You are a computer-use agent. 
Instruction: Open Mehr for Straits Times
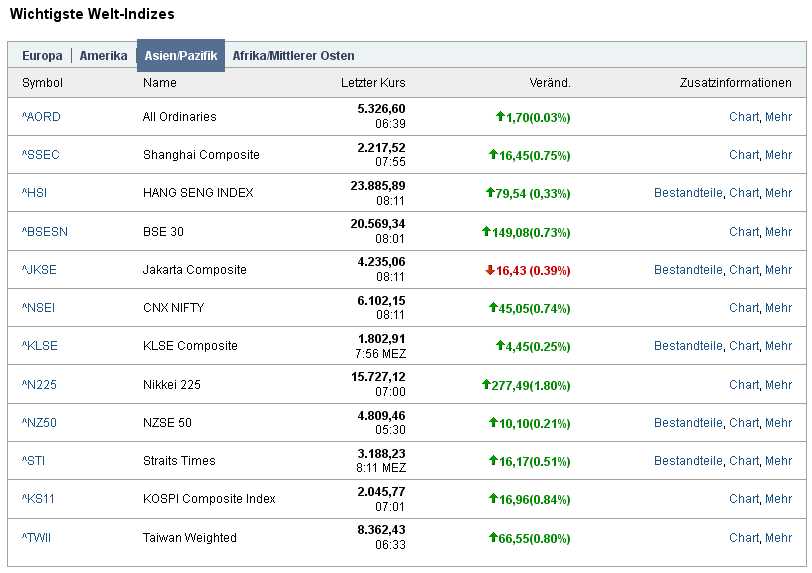click(778, 461)
